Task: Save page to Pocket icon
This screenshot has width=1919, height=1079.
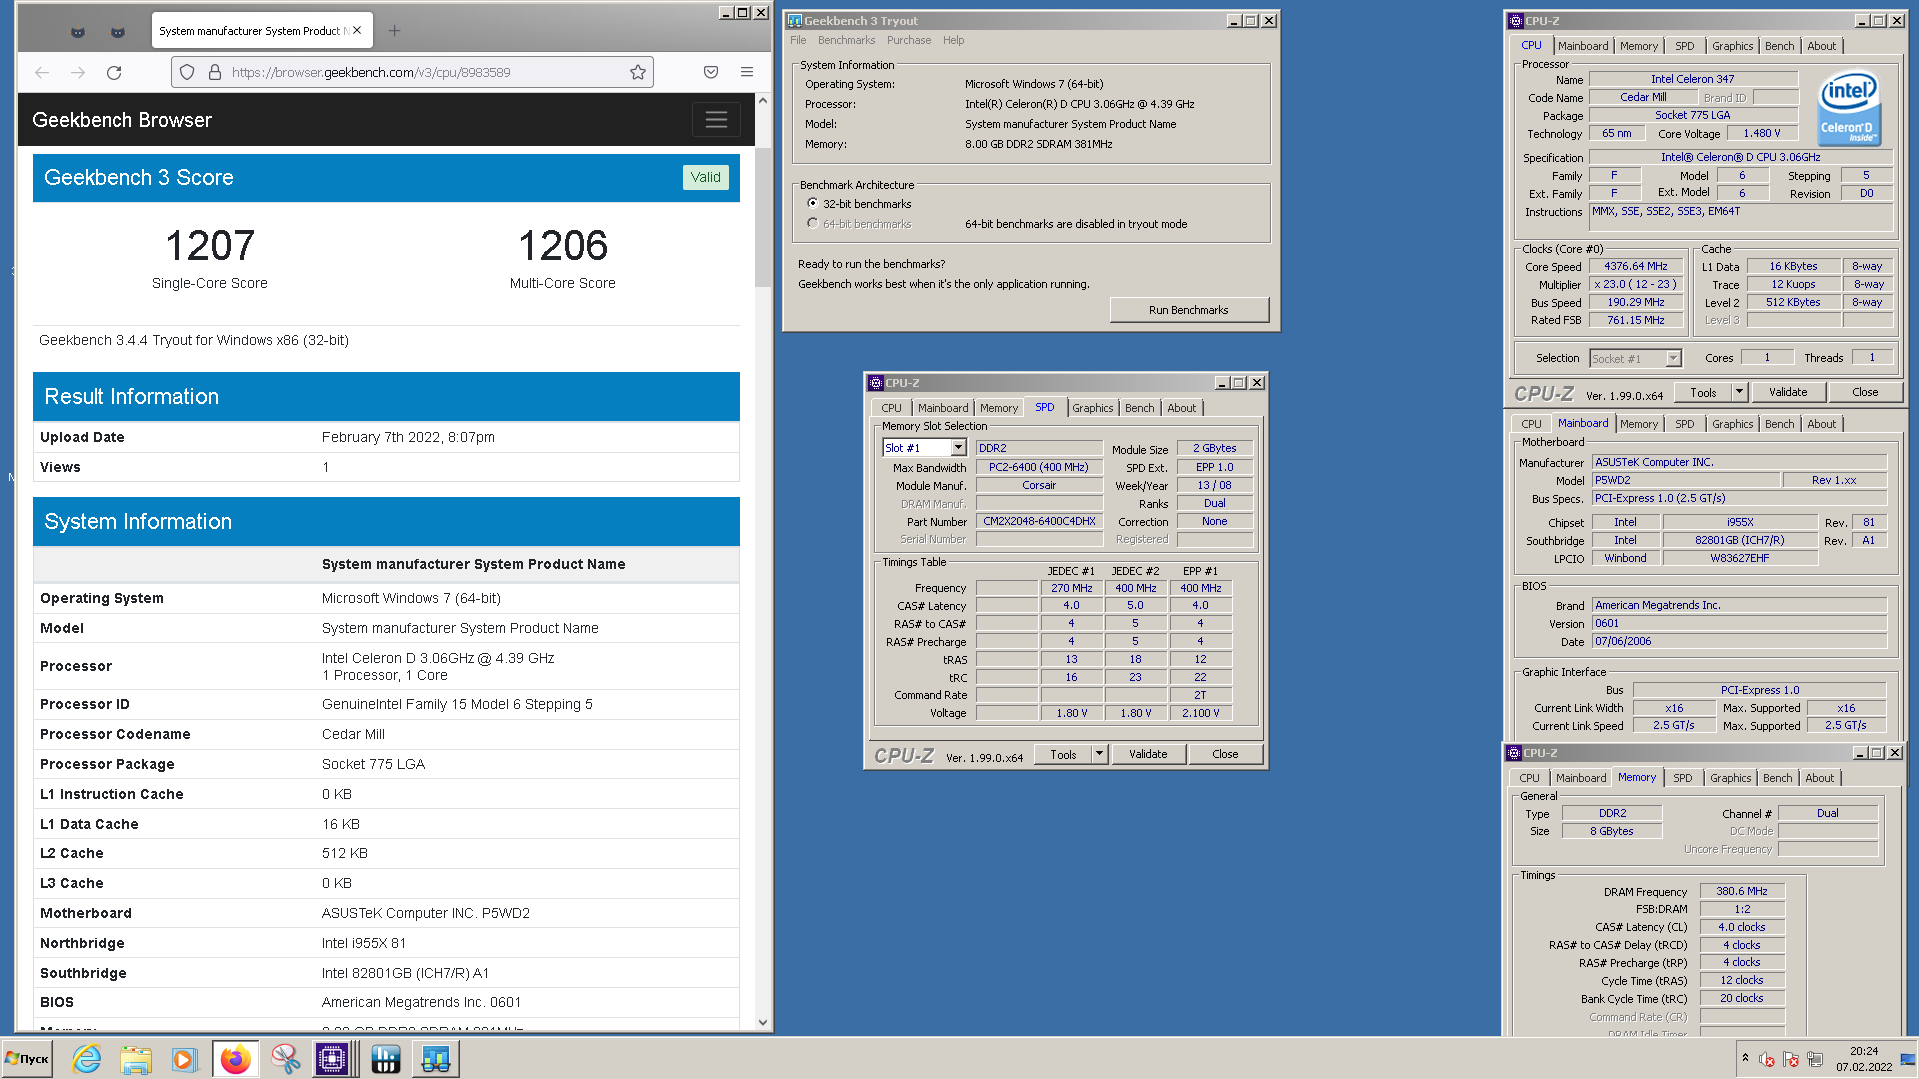Action: [711, 72]
